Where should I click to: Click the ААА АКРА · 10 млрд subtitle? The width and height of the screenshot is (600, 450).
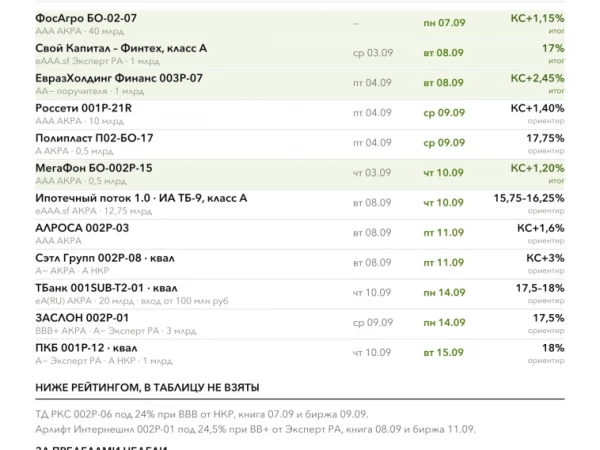tap(80, 121)
